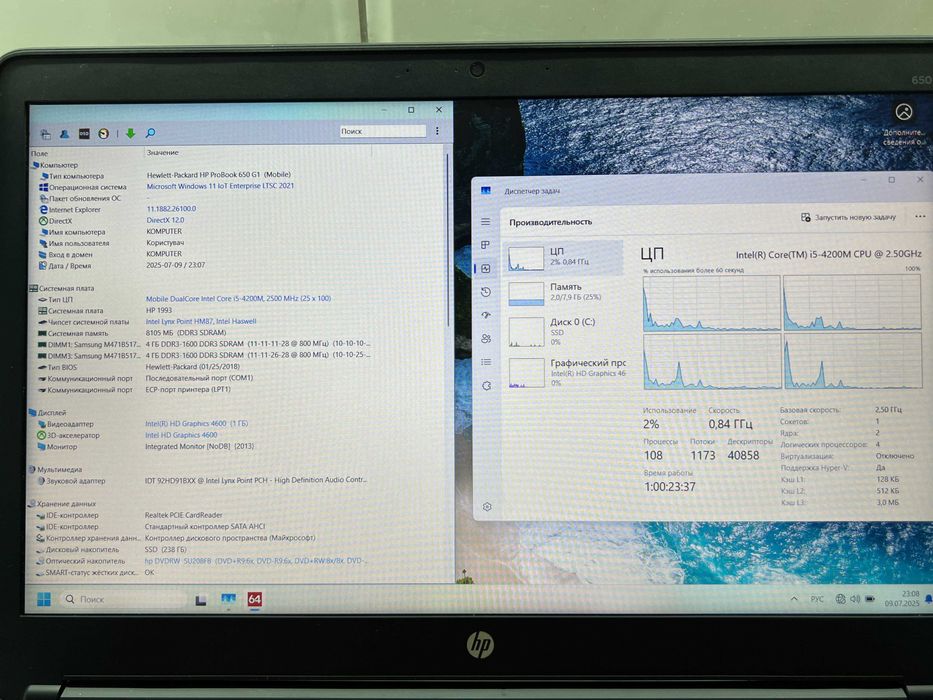This screenshot has height=700, width=933.
Task: Click the taskbar Поиск search box
Action: pyautogui.click(x=123, y=599)
